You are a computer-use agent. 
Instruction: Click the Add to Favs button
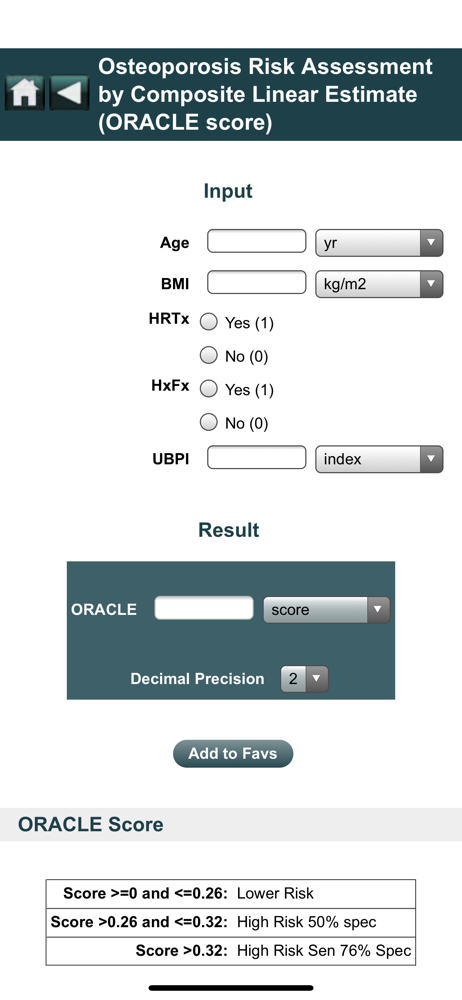233,754
